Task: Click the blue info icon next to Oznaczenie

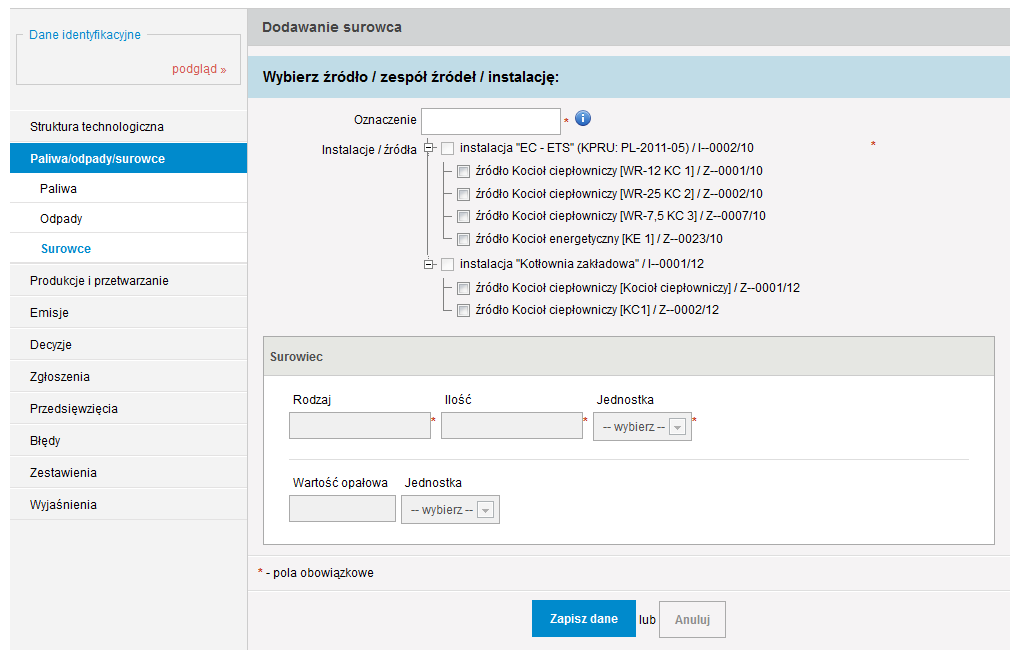Action: pyautogui.click(x=583, y=118)
